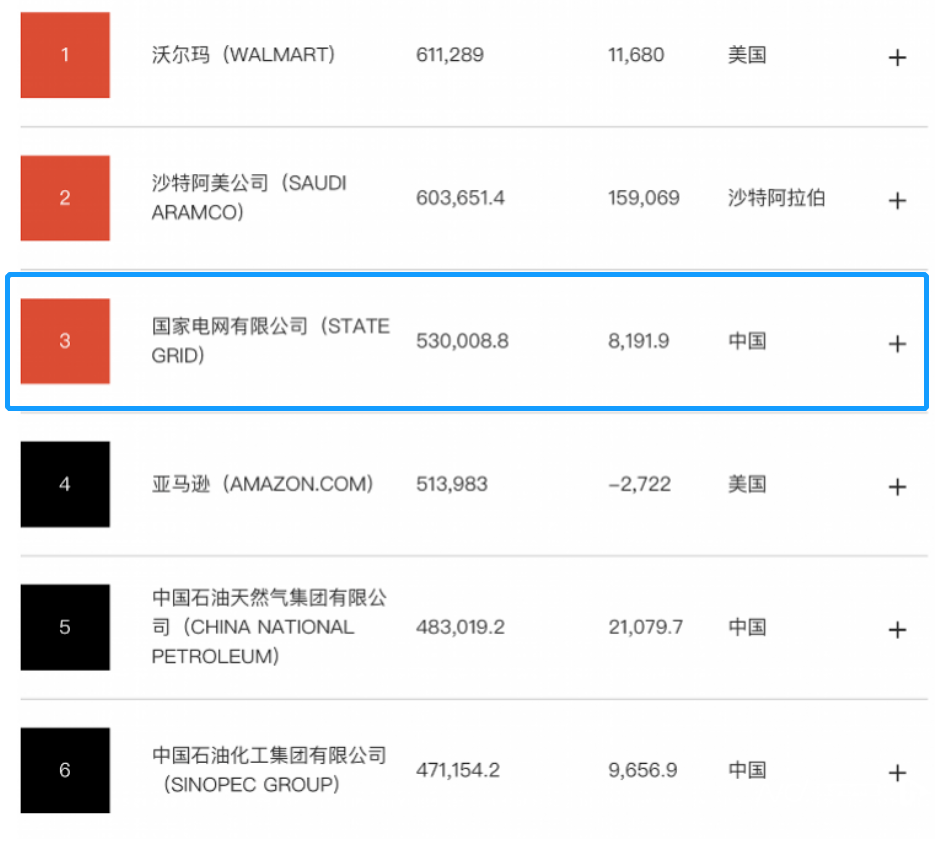Open 国家电网有限公司 (STATE GRID) name
This screenshot has height=851, width=935.
[x=271, y=341]
